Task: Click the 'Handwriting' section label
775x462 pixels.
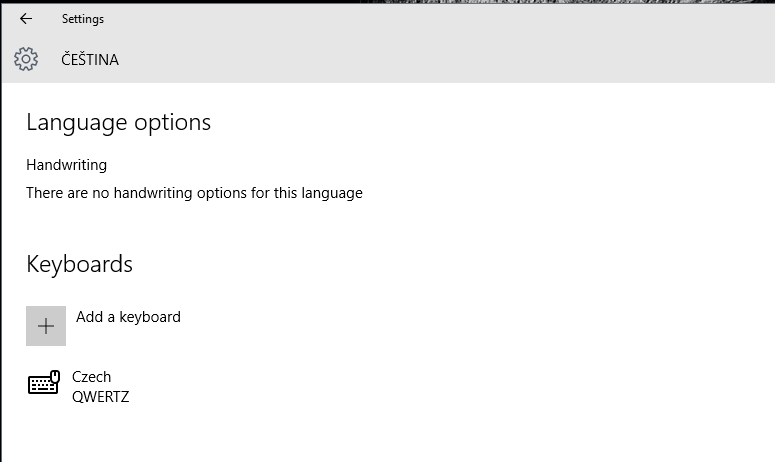Action: pyautogui.click(x=66, y=165)
